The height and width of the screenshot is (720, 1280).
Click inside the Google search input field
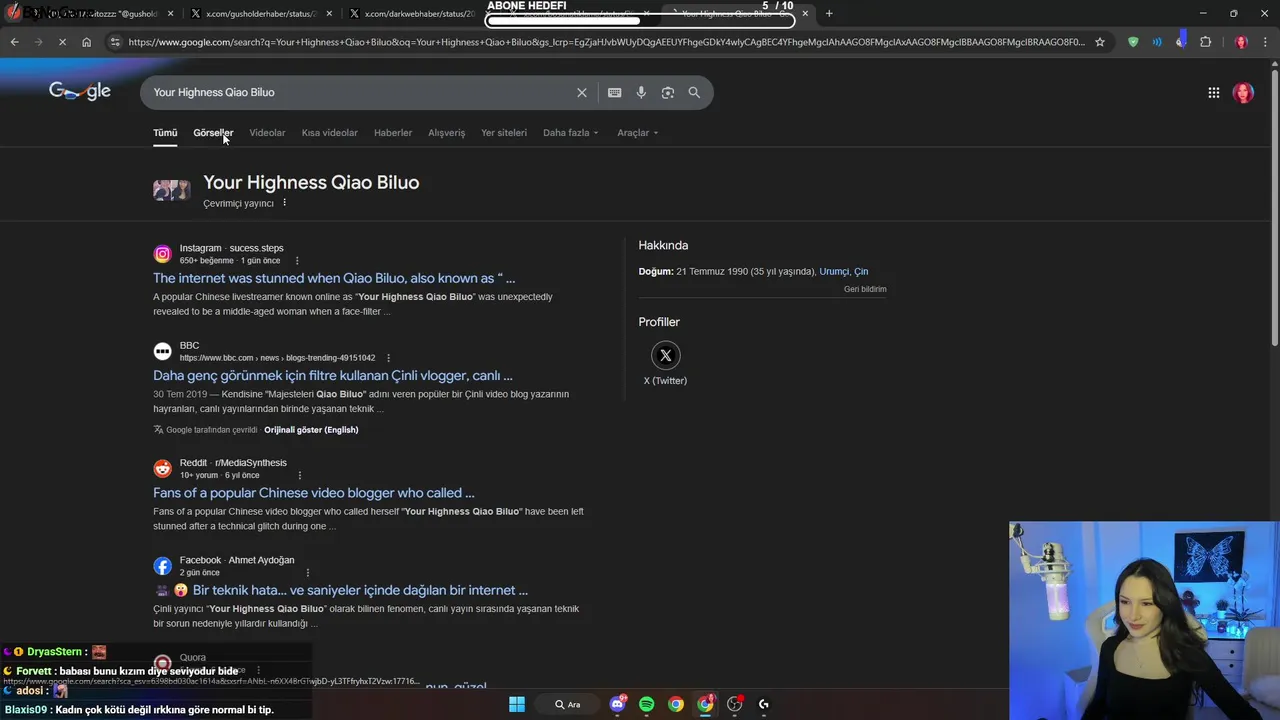point(360,92)
